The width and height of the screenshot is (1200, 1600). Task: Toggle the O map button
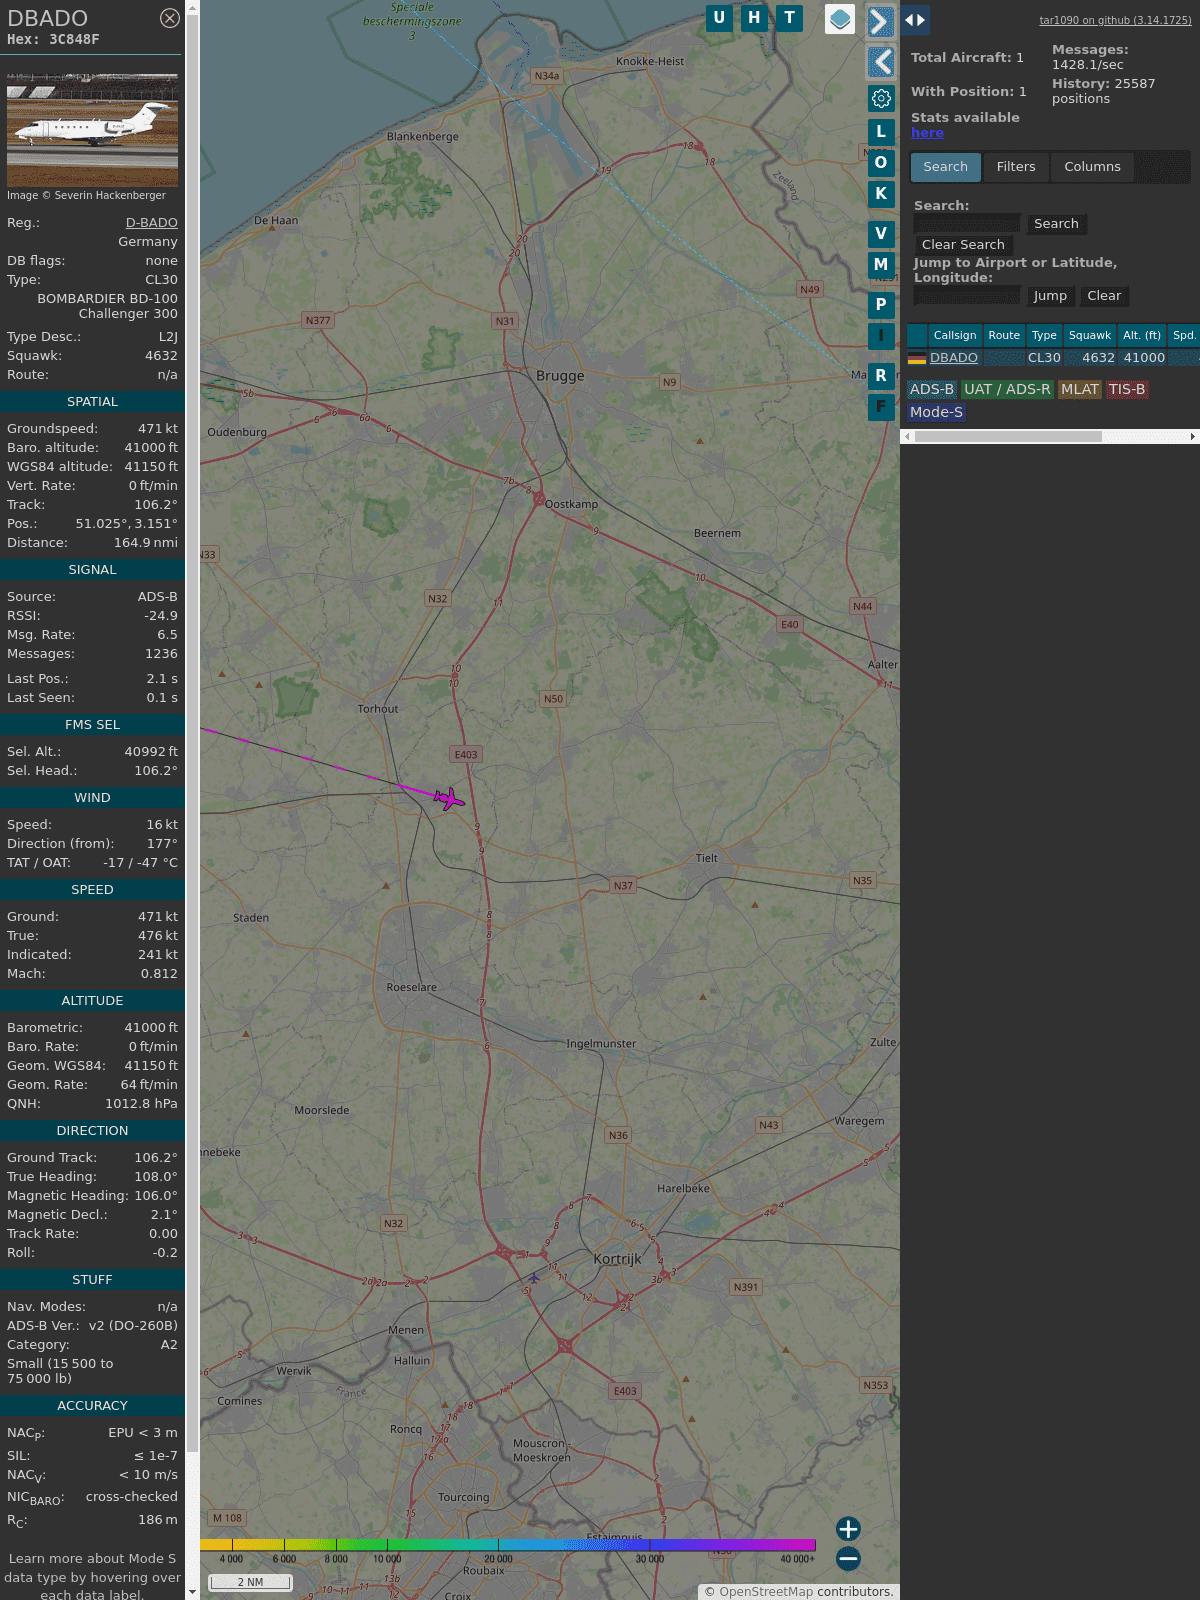[x=881, y=163]
